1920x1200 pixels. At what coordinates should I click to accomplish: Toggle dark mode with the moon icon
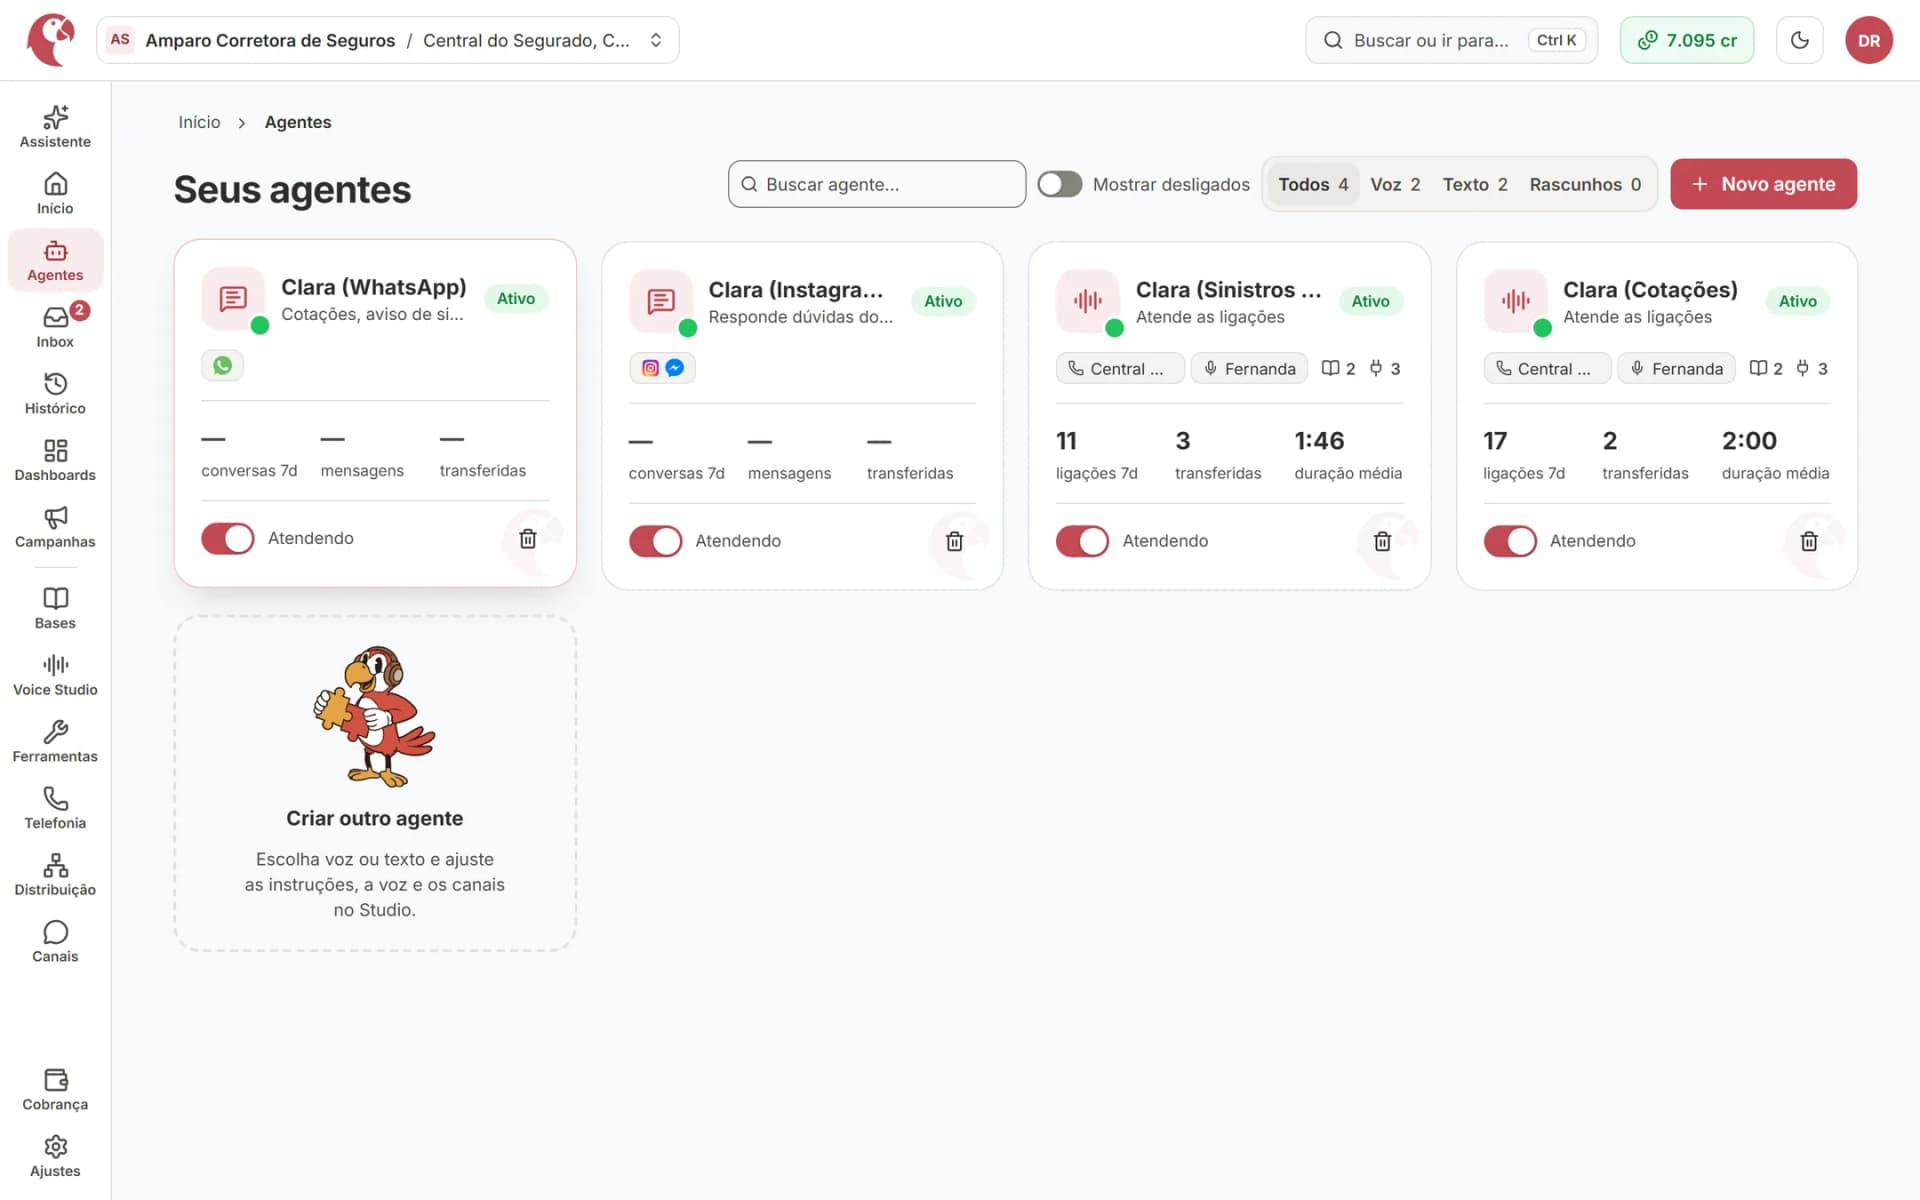pyautogui.click(x=1800, y=40)
